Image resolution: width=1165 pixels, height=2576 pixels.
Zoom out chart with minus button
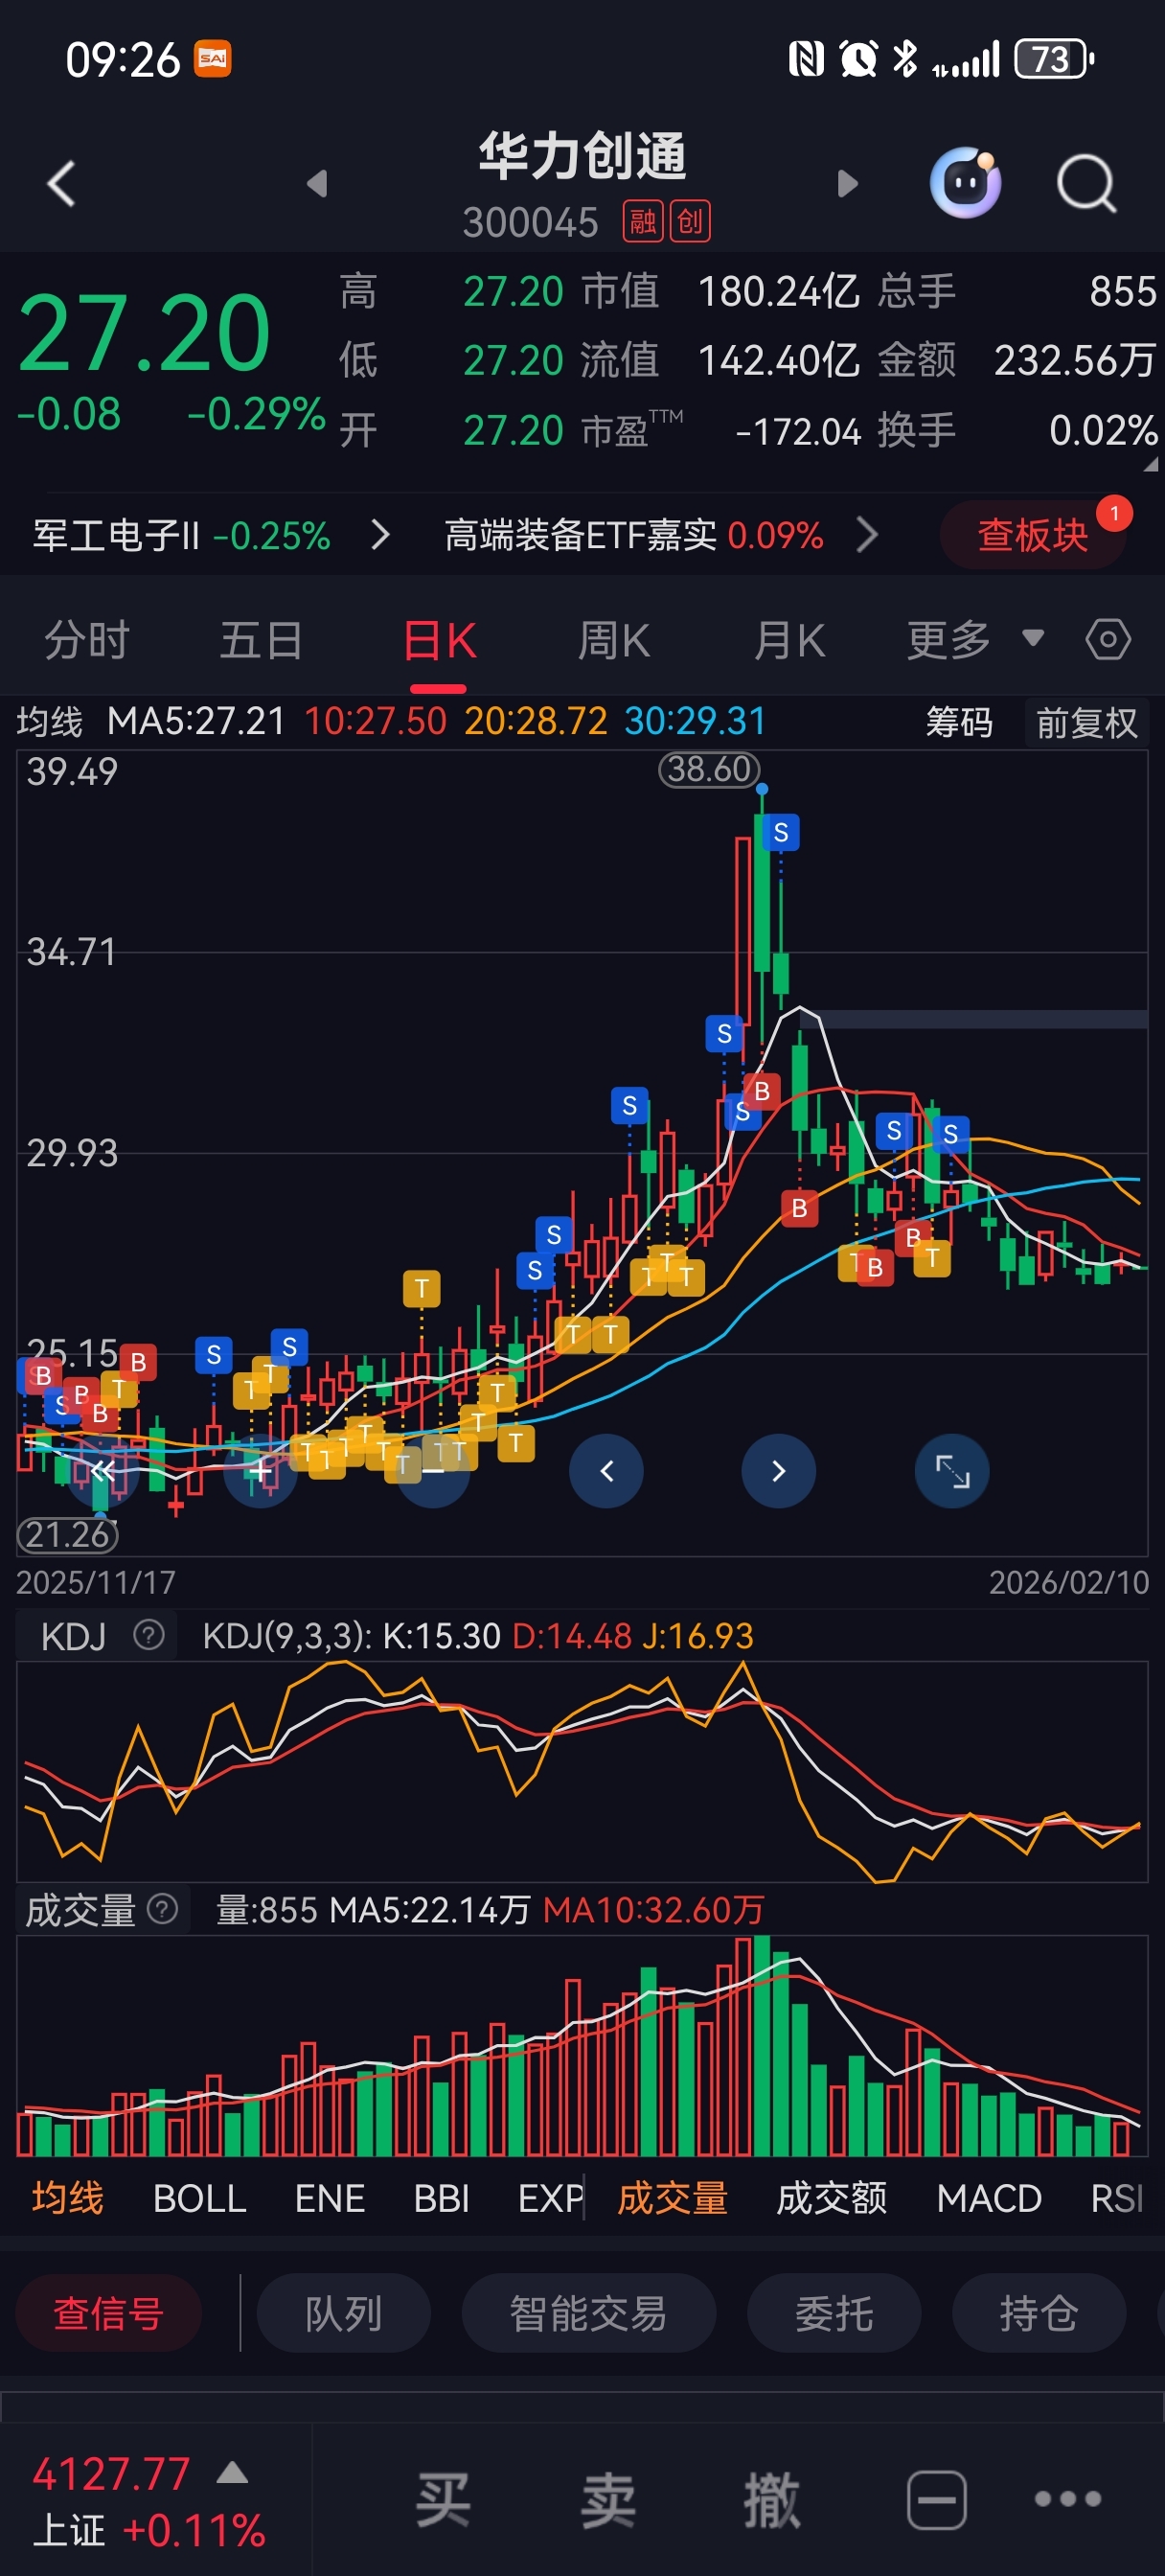point(433,1471)
